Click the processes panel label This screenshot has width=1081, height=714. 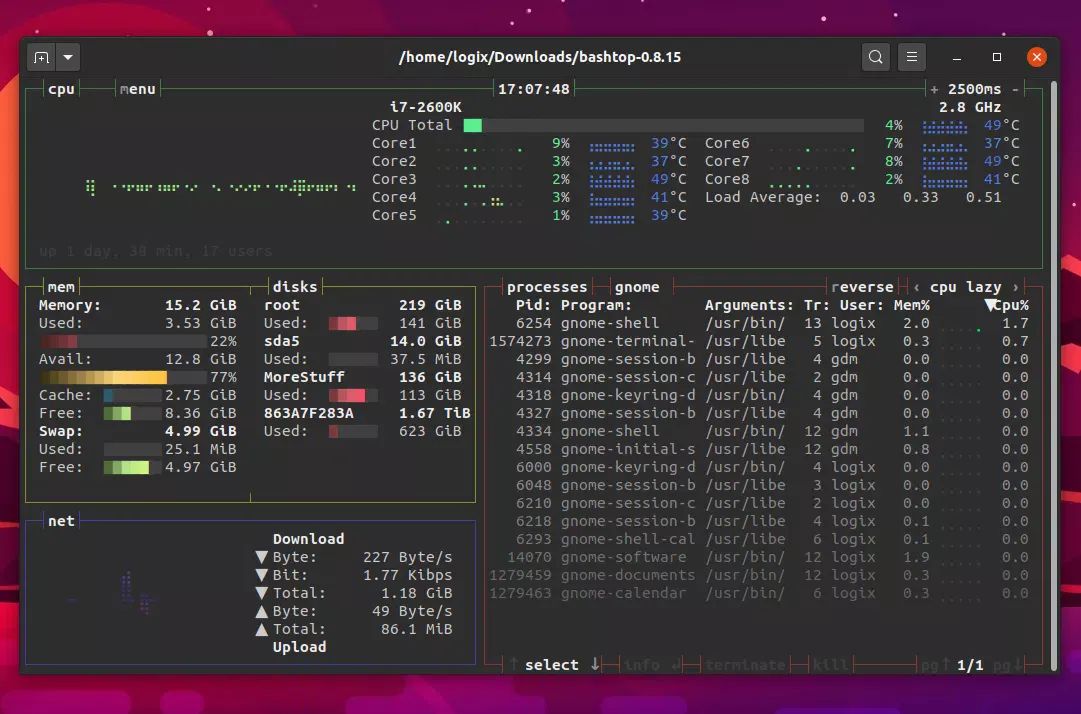547,287
